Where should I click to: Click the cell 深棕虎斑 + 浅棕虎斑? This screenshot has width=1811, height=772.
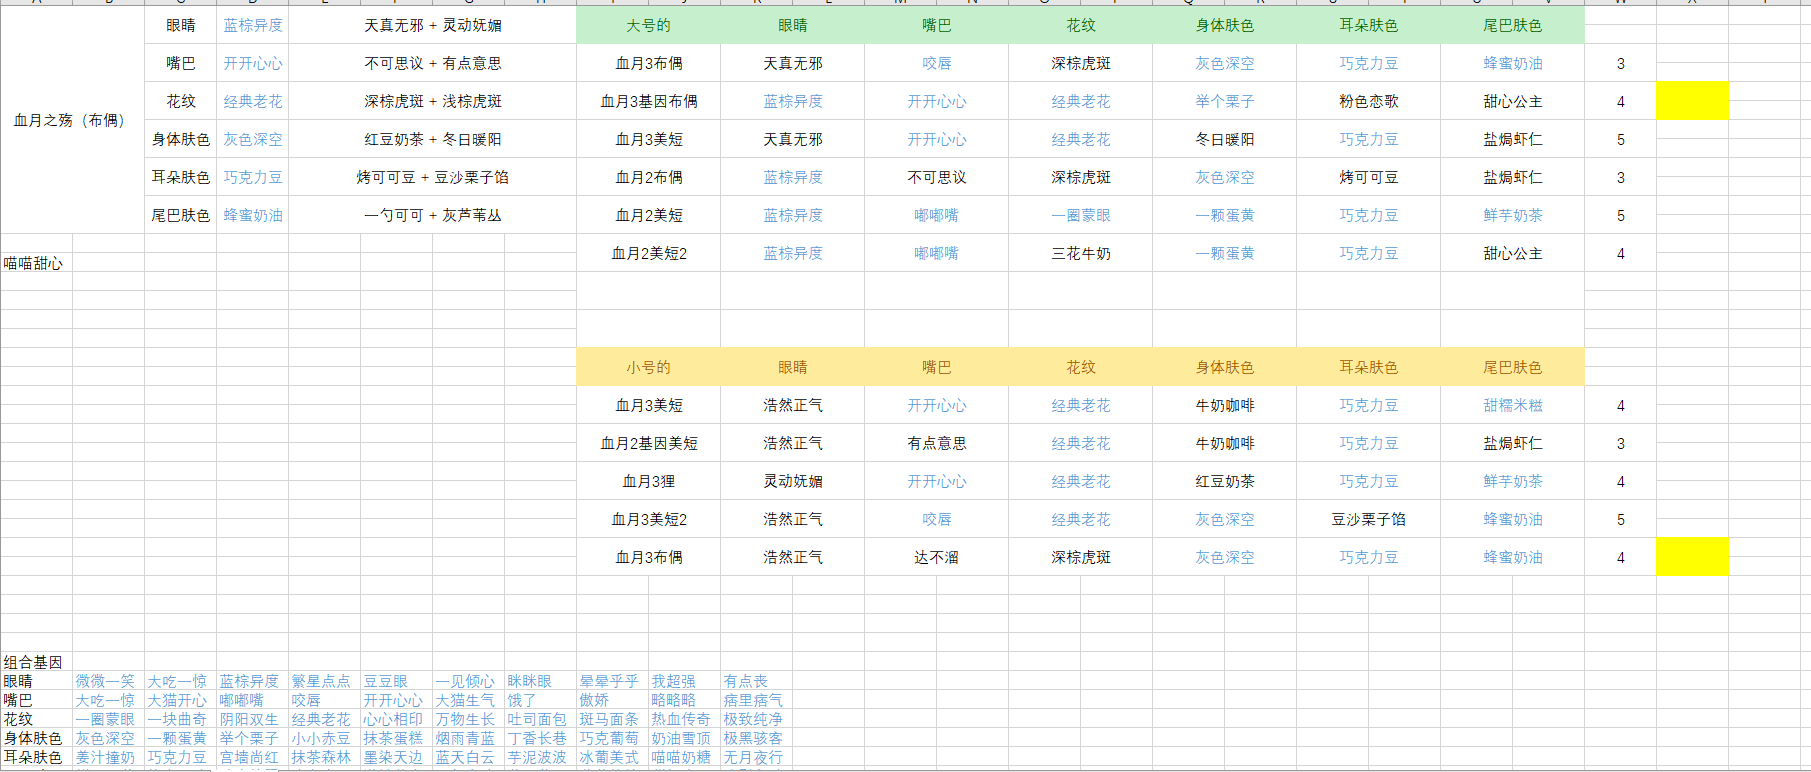(432, 101)
